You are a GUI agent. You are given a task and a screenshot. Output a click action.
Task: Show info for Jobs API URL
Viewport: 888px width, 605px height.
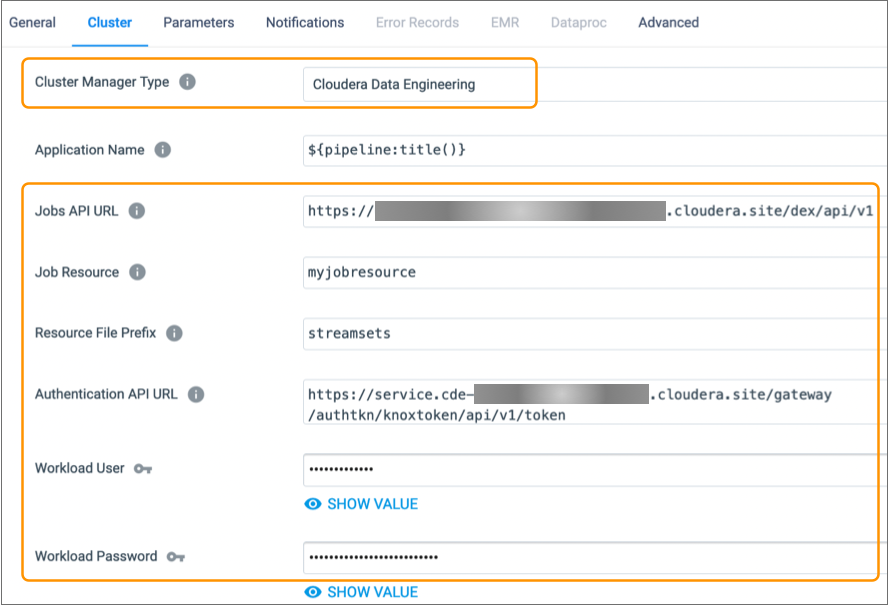(x=136, y=211)
